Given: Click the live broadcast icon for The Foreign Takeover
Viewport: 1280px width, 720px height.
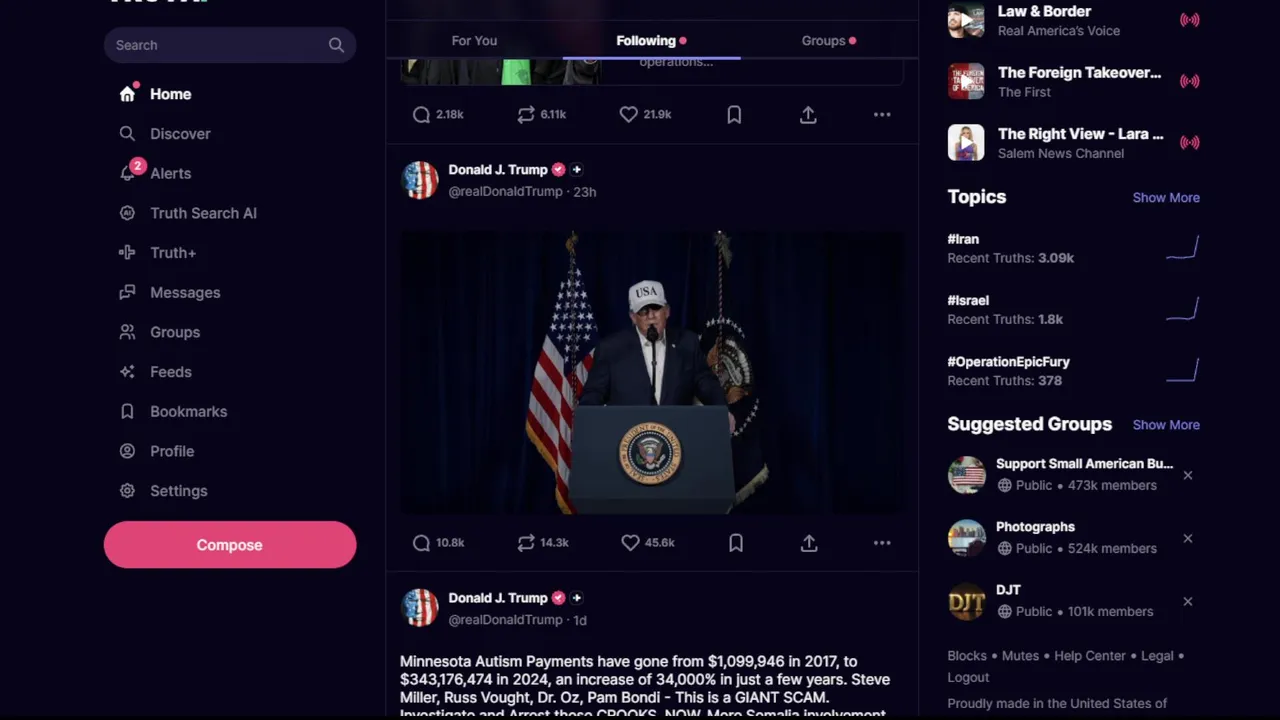Looking at the screenshot, I should (1189, 81).
